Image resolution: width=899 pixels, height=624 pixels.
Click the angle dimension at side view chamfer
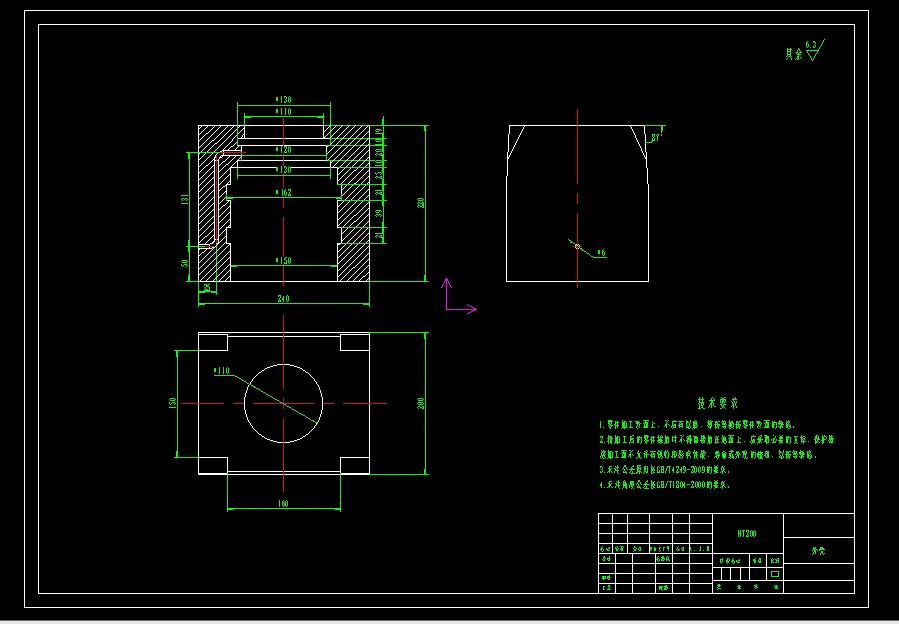[x=655, y=138]
